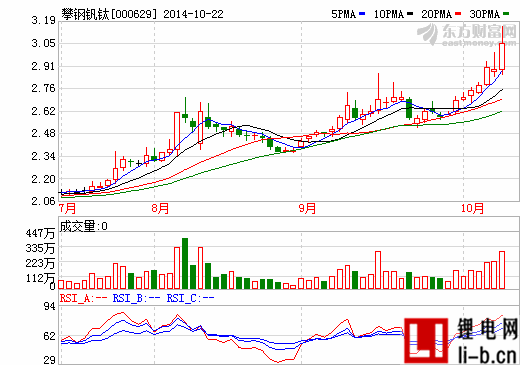
Task: Click the 94 RSI axis label
Action: pyautogui.click(x=49, y=306)
